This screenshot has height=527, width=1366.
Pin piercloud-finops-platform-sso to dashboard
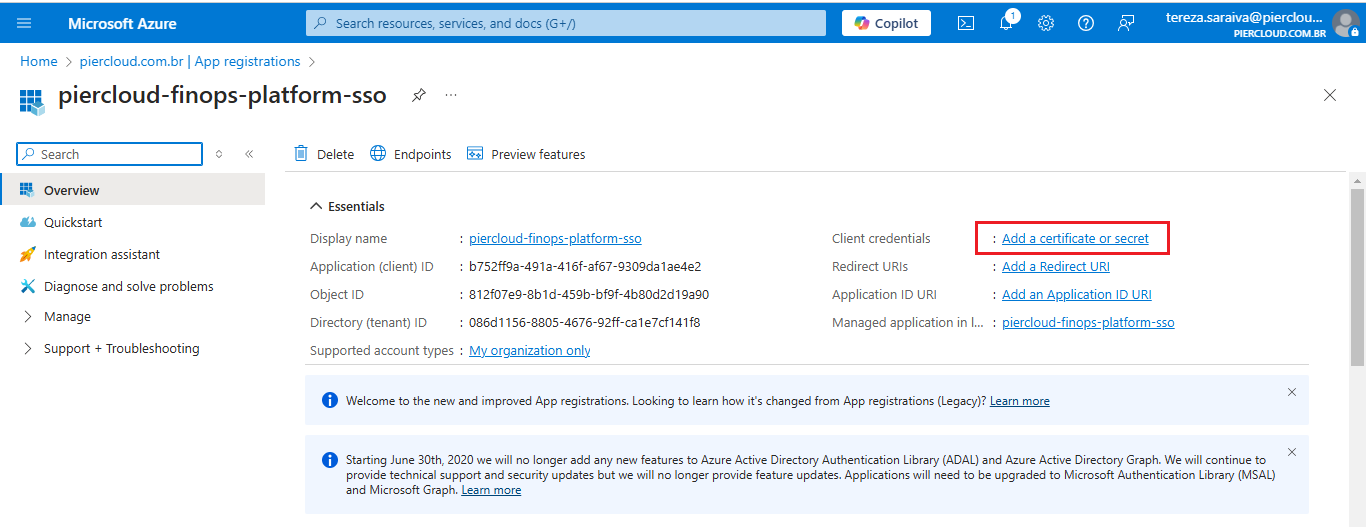[x=419, y=95]
